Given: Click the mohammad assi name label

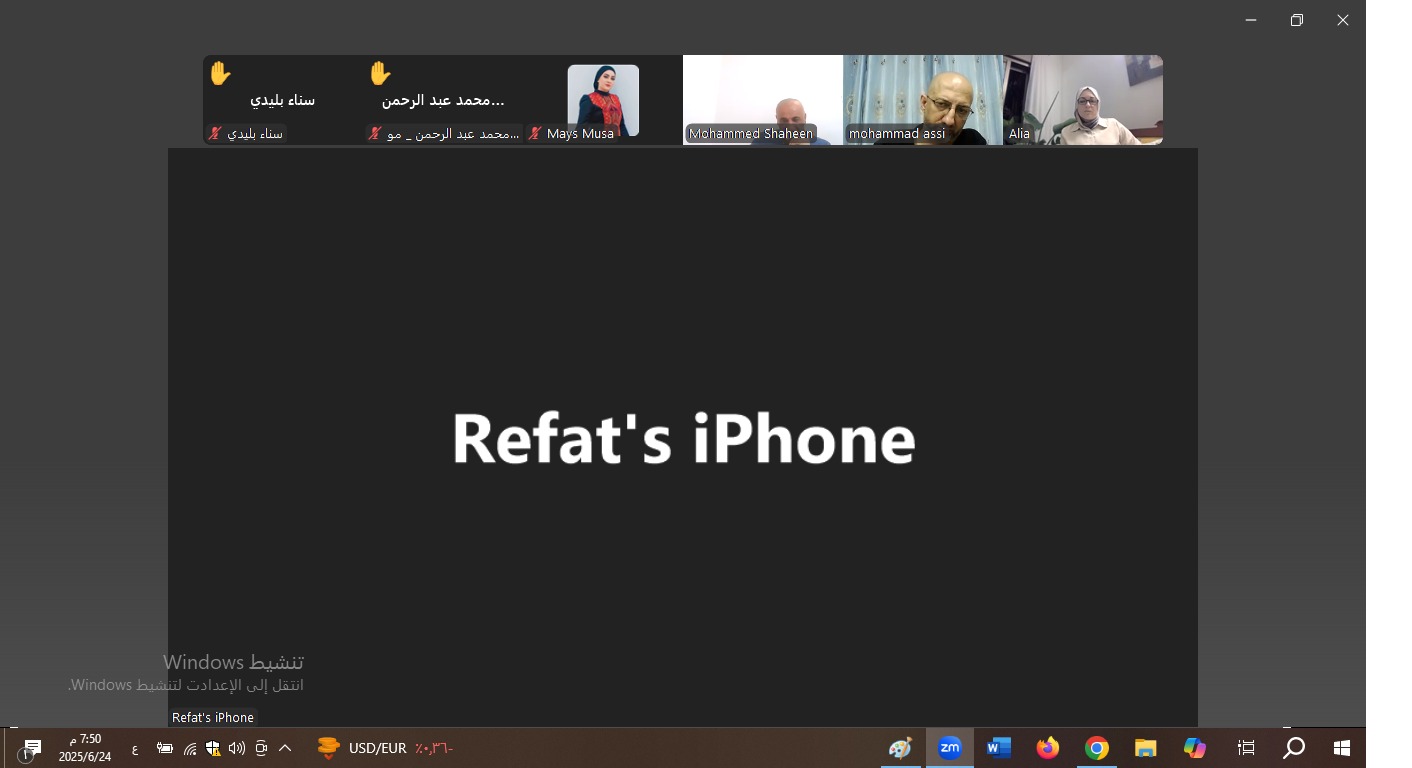Looking at the screenshot, I should 897,133.
